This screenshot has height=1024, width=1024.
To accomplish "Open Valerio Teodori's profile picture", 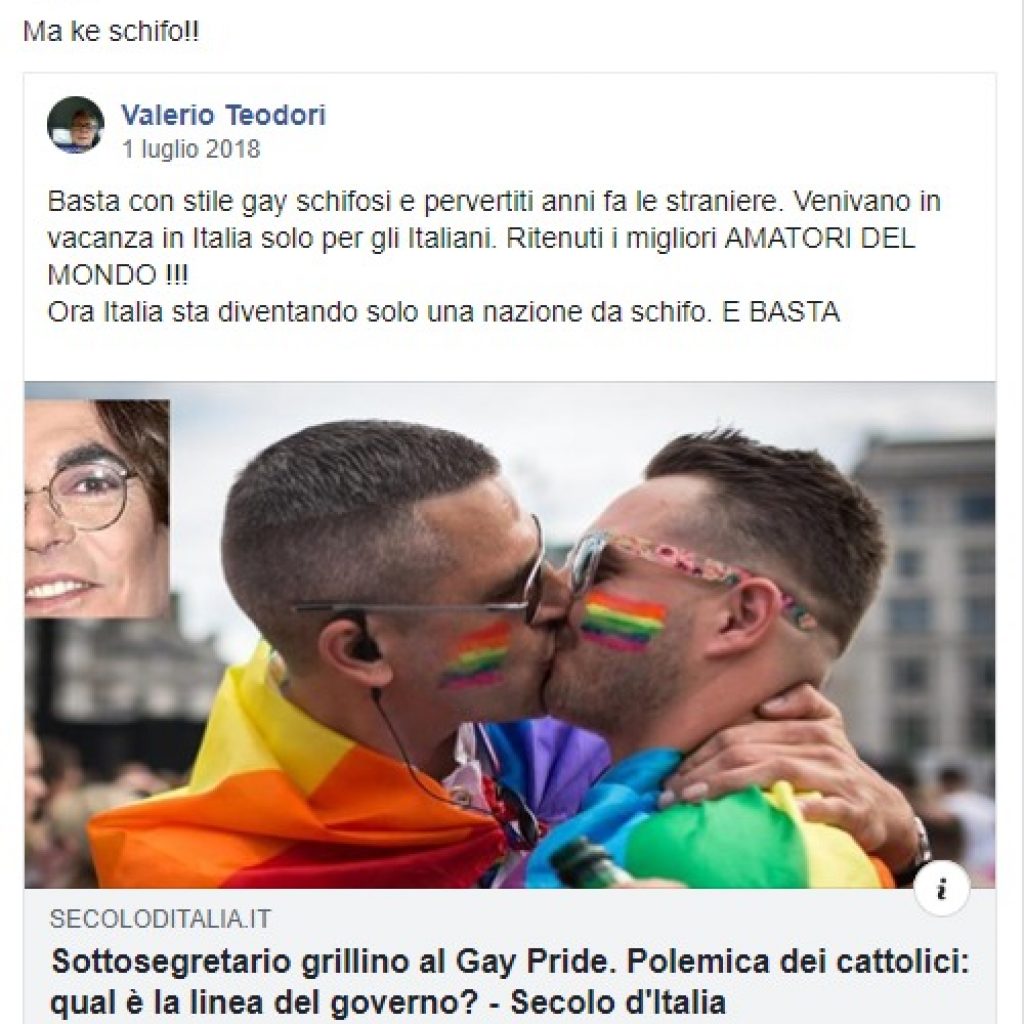I will (x=76, y=125).
